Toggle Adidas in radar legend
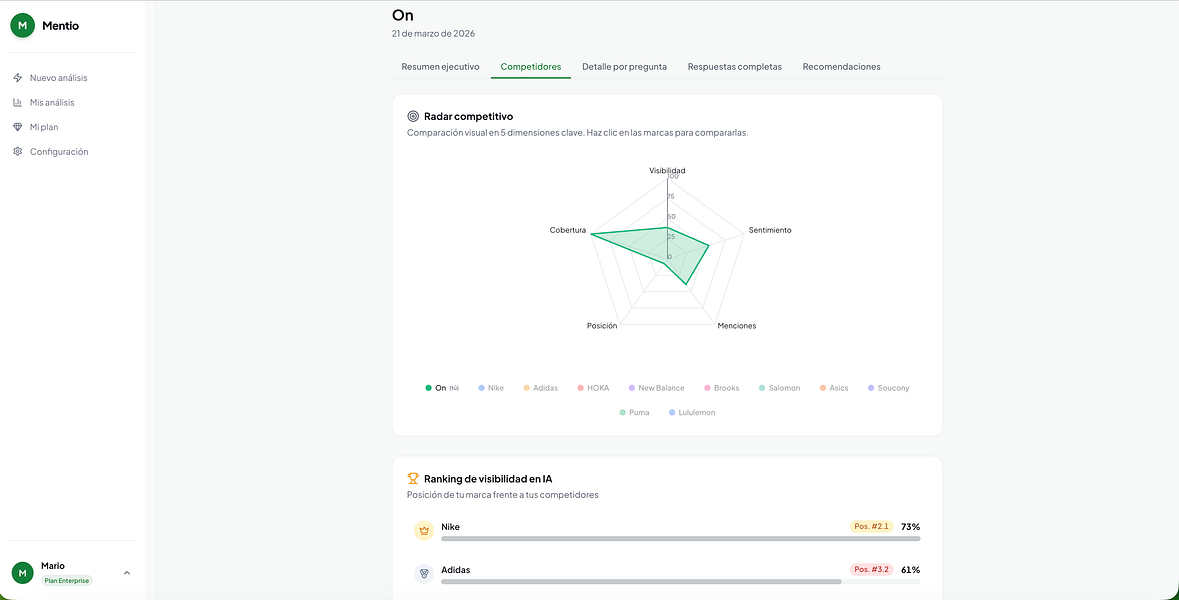 [541, 388]
